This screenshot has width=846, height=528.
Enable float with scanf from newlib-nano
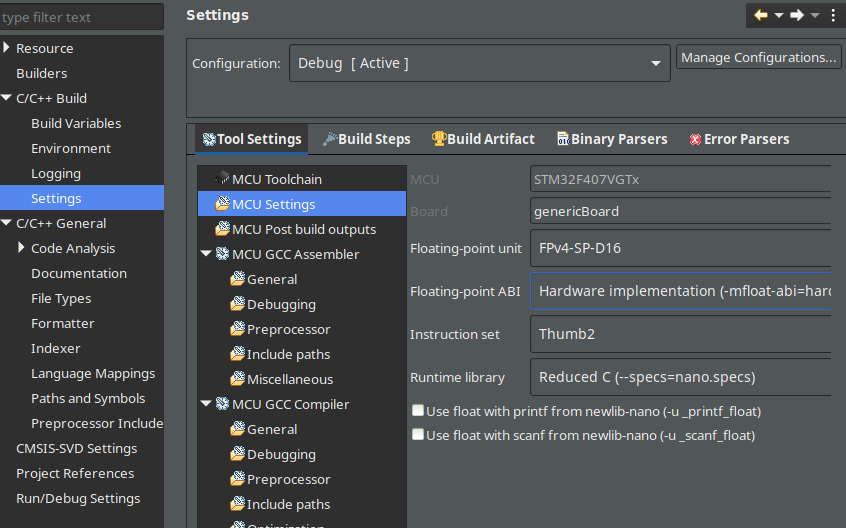tap(418, 435)
